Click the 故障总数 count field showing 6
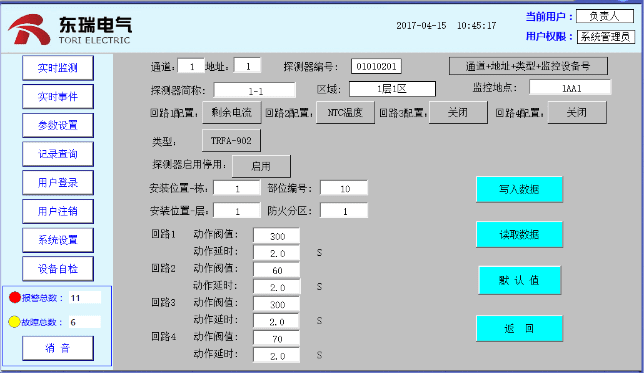This screenshot has width=644, height=373. pyautogui.click(x=85, y=322)
